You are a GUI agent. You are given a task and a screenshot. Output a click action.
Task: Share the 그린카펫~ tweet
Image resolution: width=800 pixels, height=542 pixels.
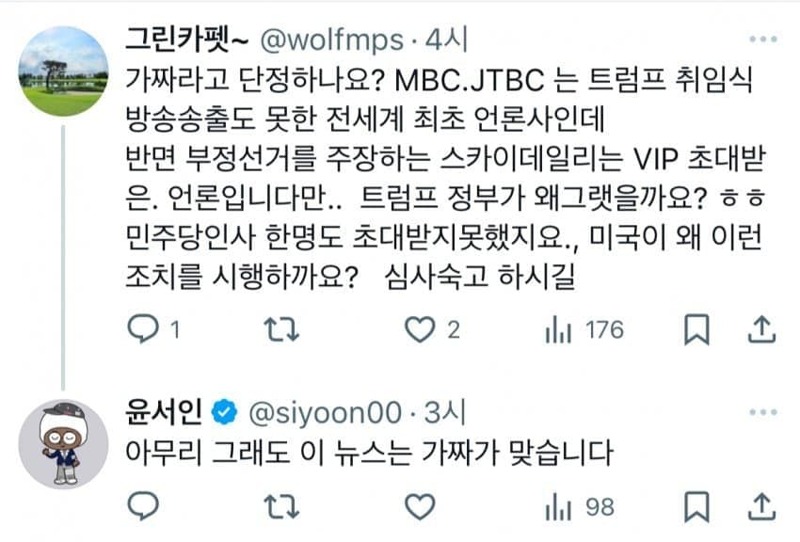762,329
